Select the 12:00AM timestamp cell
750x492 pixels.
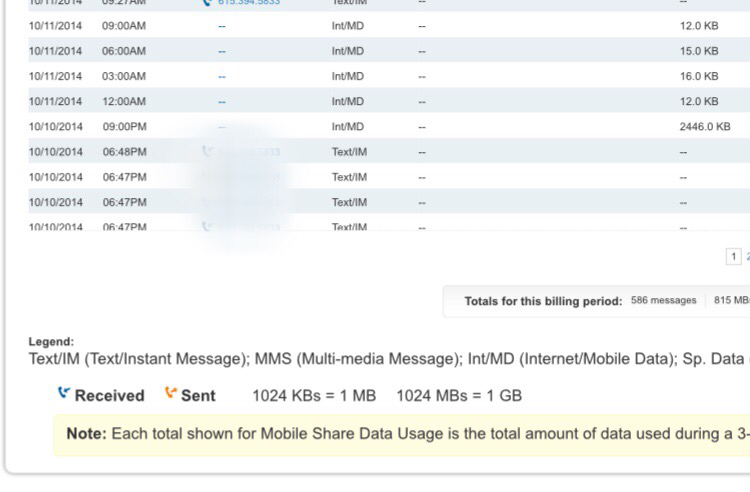(124, 101)
